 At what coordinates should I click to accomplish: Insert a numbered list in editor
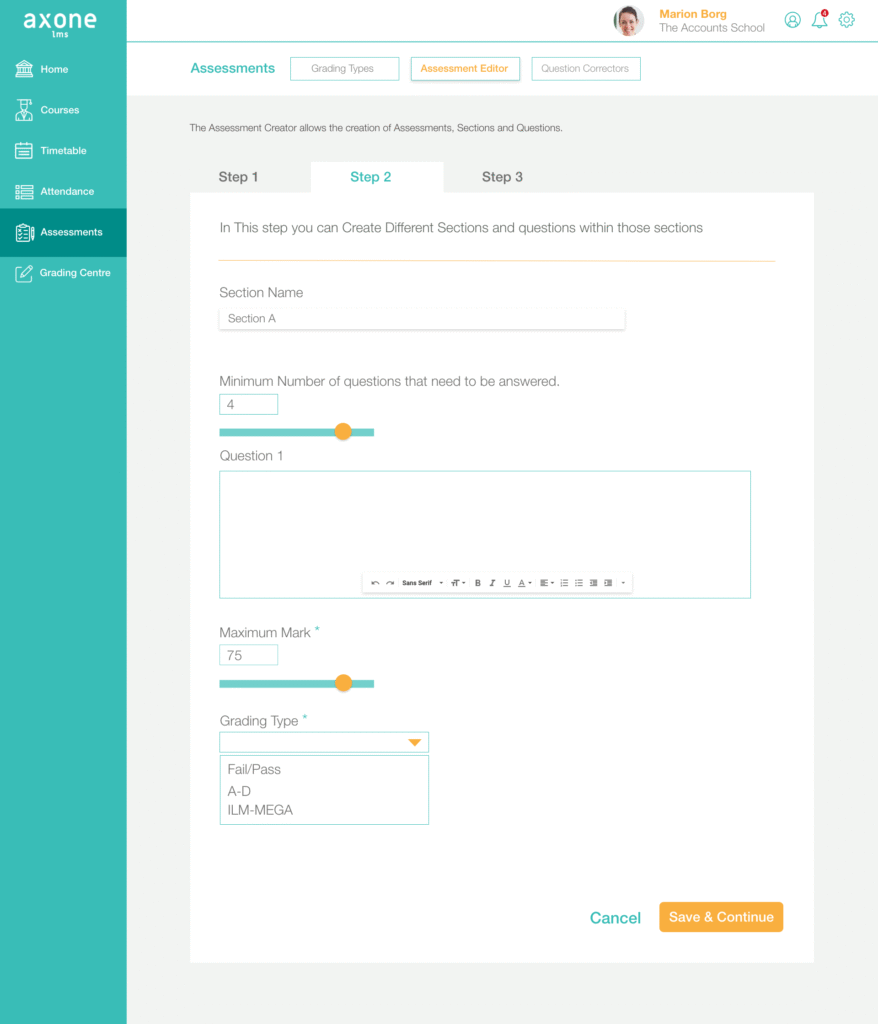click(564, 583)
